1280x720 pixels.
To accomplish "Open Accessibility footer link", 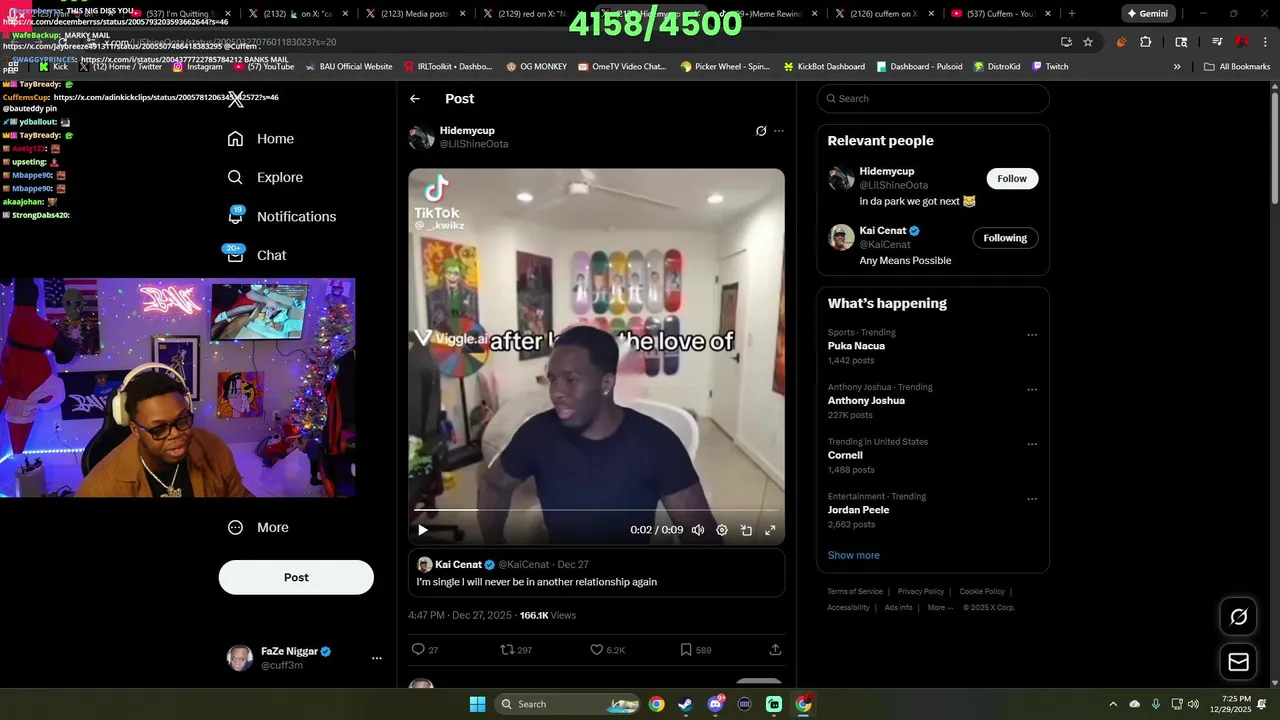I will pos(848,607).
